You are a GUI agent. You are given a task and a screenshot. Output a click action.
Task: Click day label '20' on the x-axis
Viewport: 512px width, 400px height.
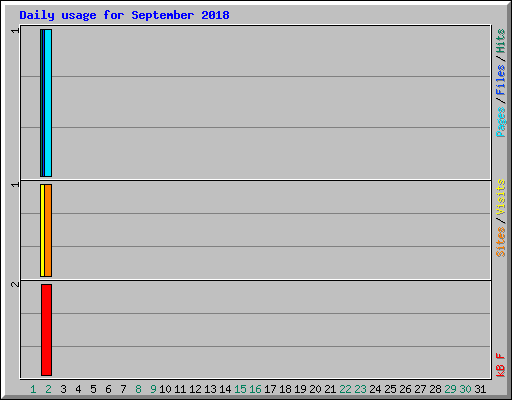[x=315, y=389]
